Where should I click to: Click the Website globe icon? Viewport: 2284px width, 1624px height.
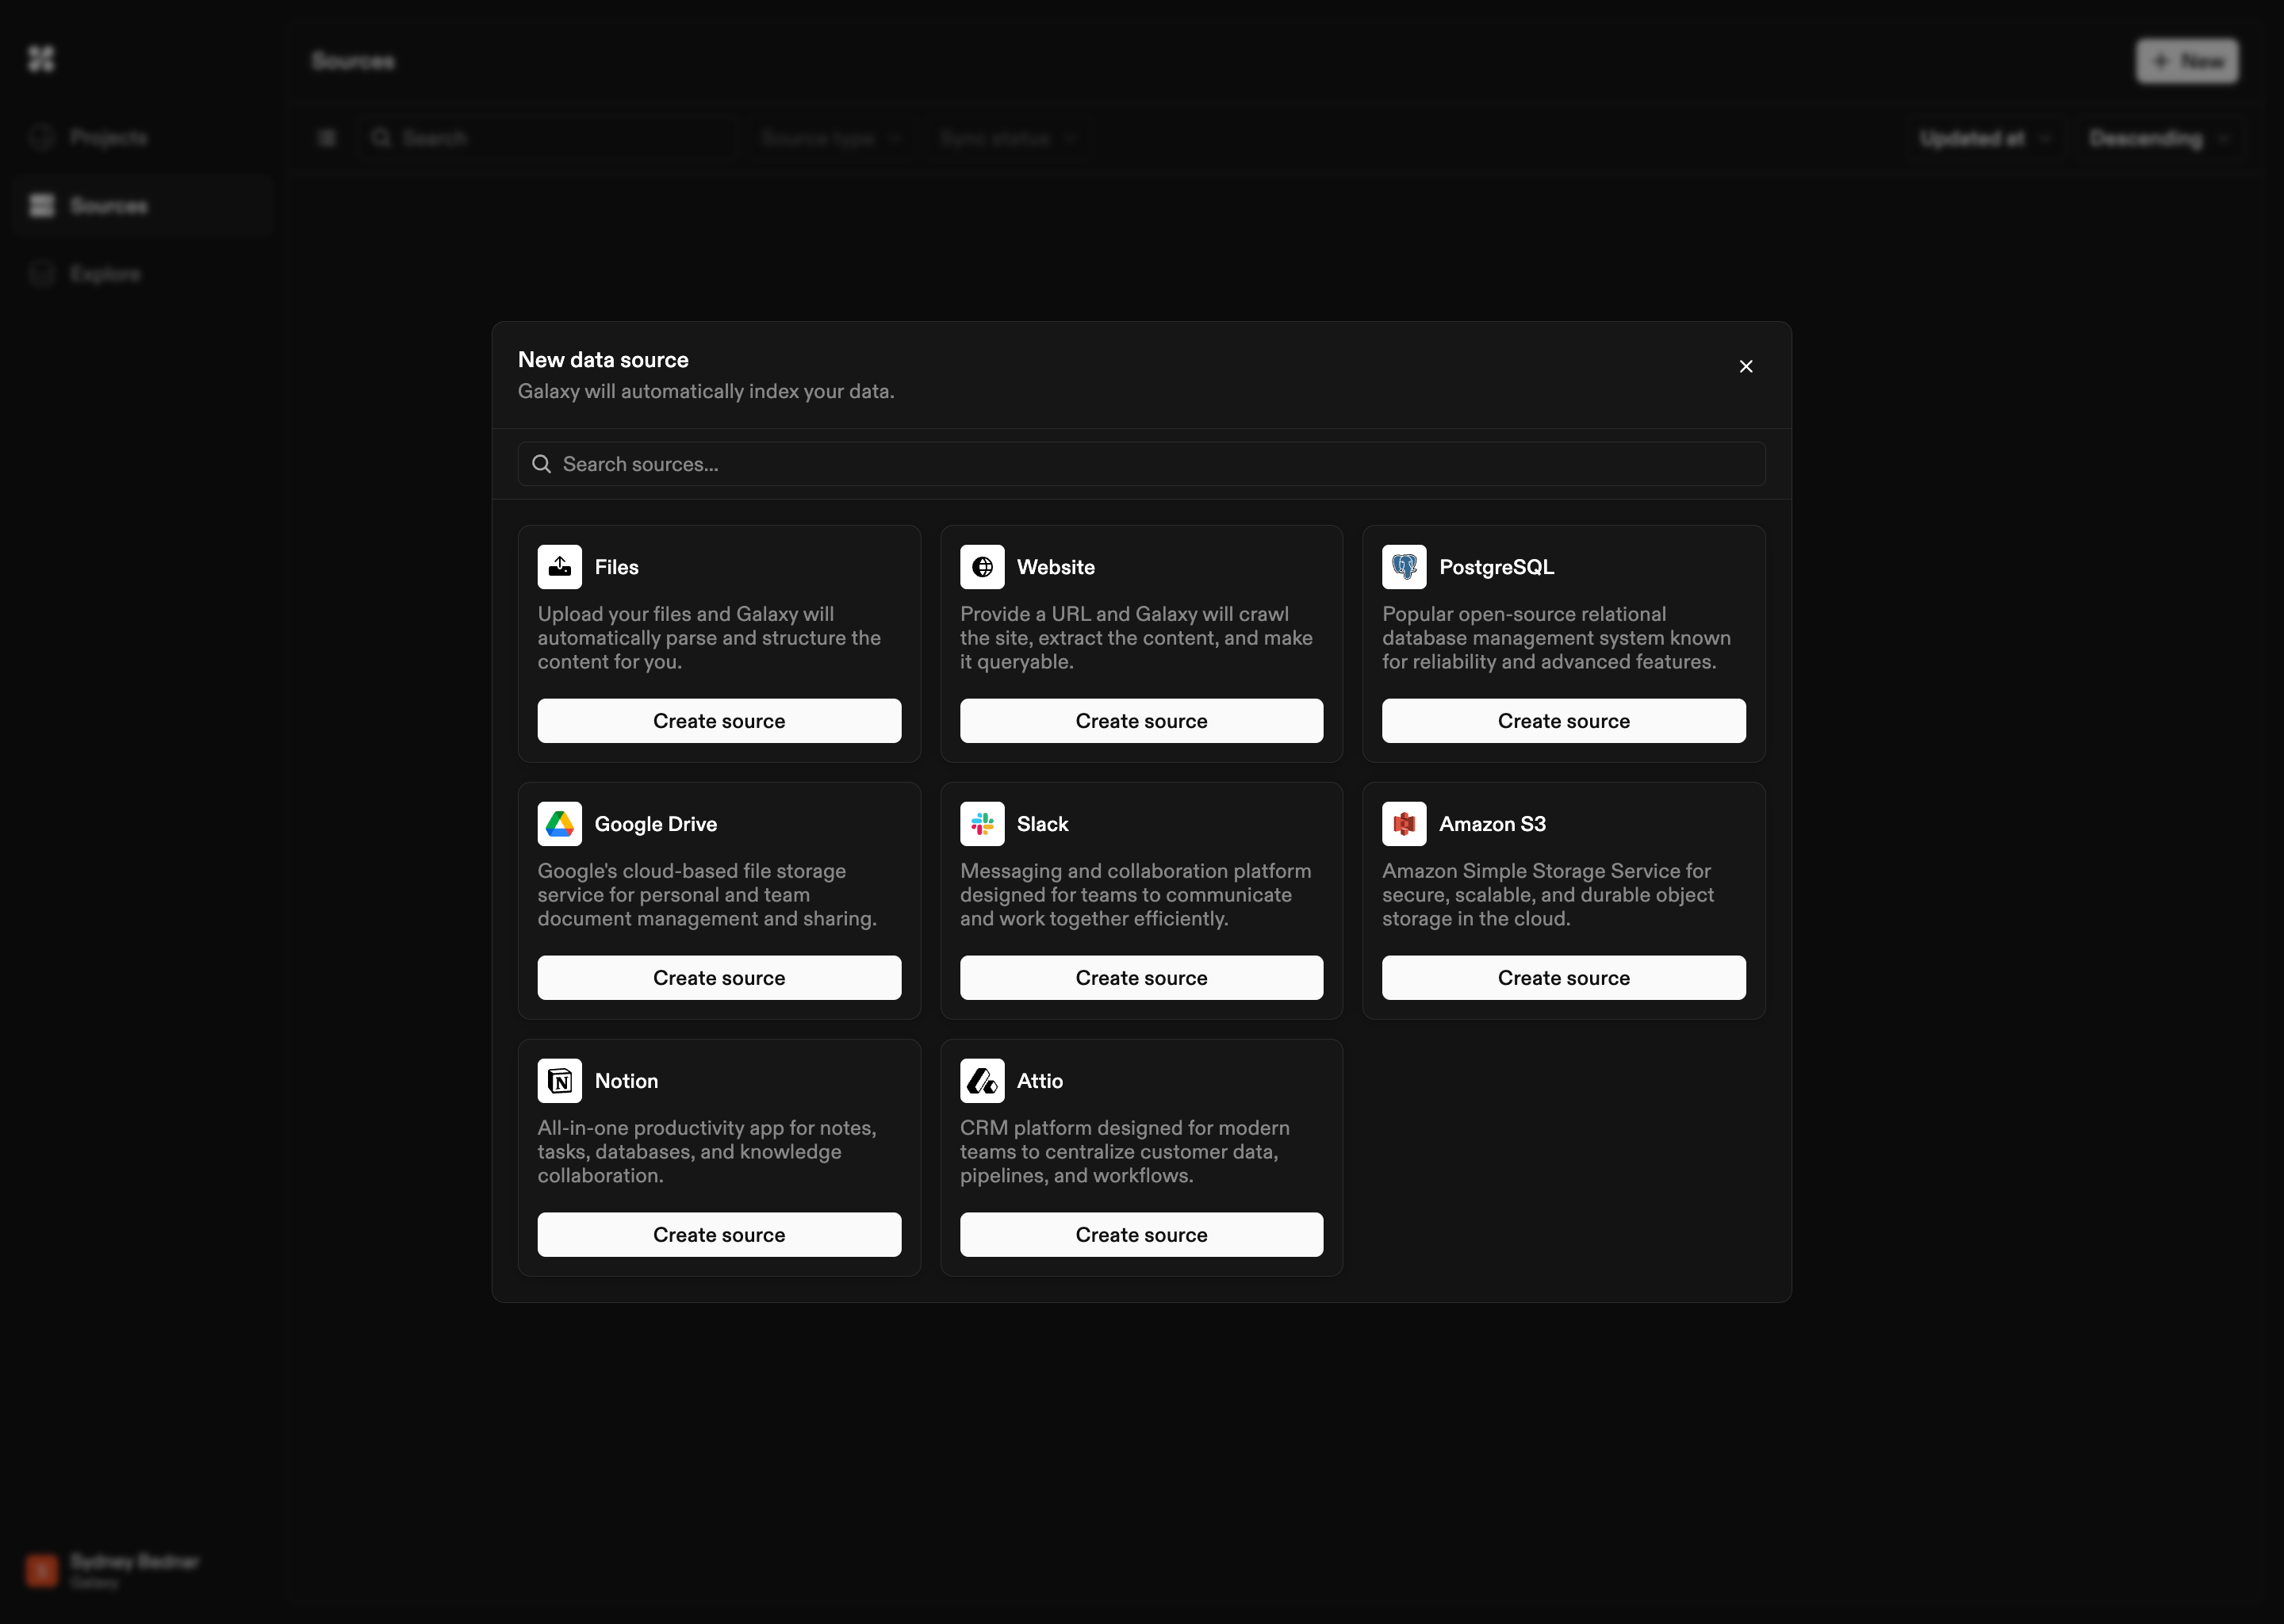pos(982,567)
